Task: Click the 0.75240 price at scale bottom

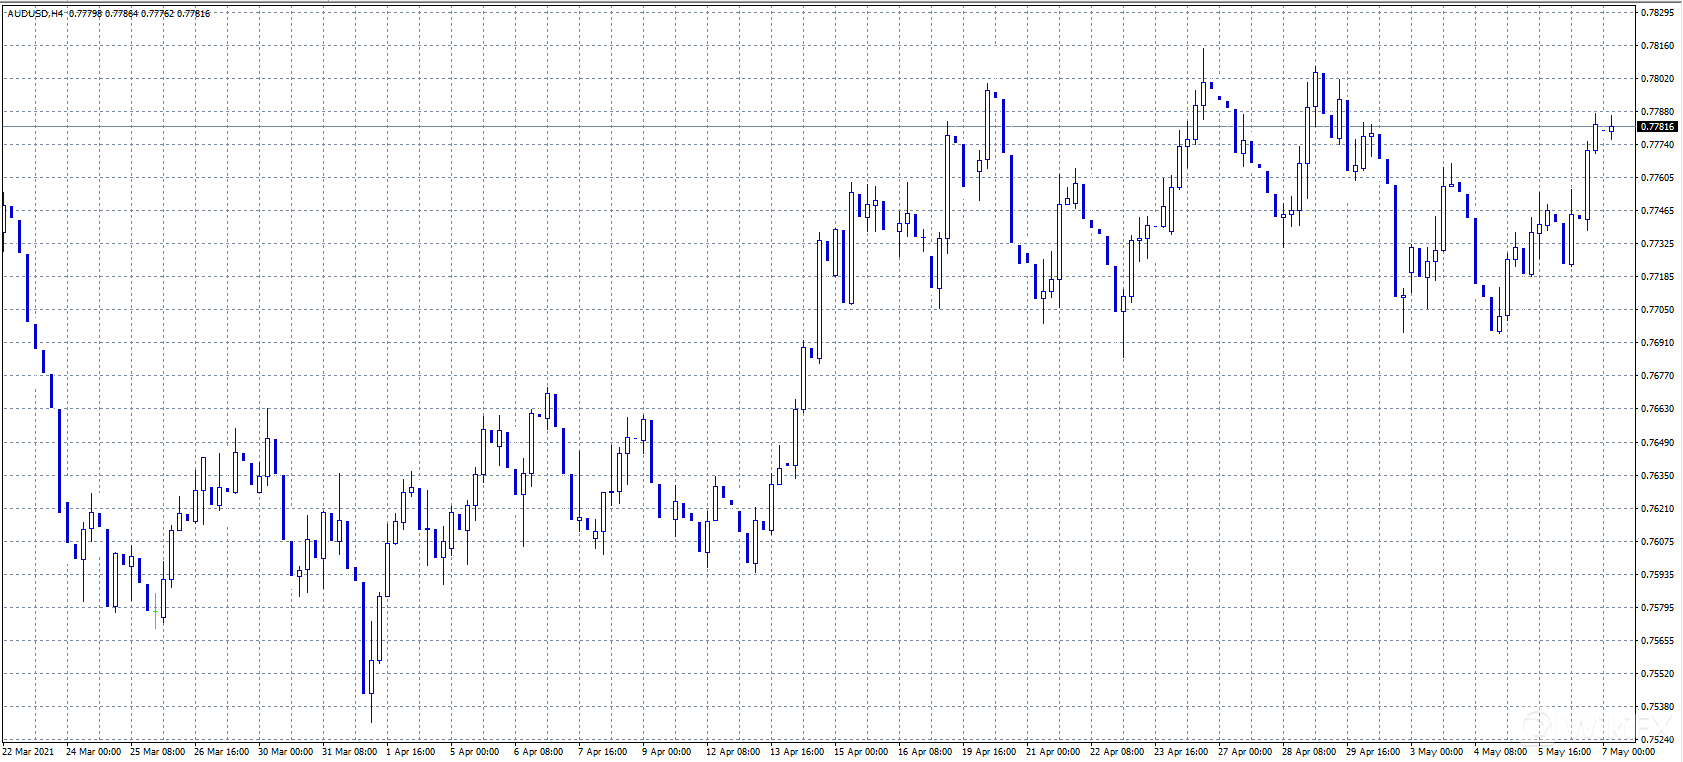Action: 1657,740
